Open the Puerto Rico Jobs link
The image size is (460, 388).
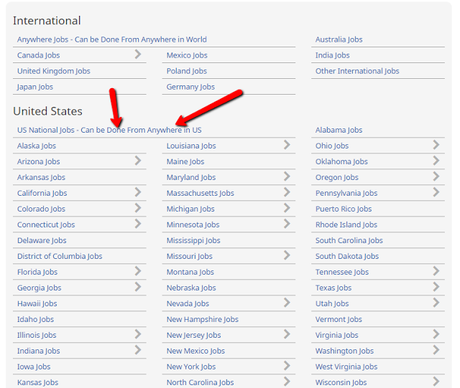(344, 209)
